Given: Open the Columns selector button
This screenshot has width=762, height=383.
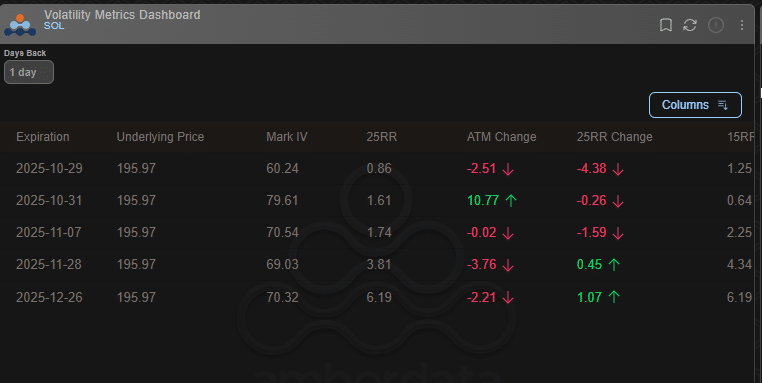Looking at the screenshot, I should click(695, 105).
